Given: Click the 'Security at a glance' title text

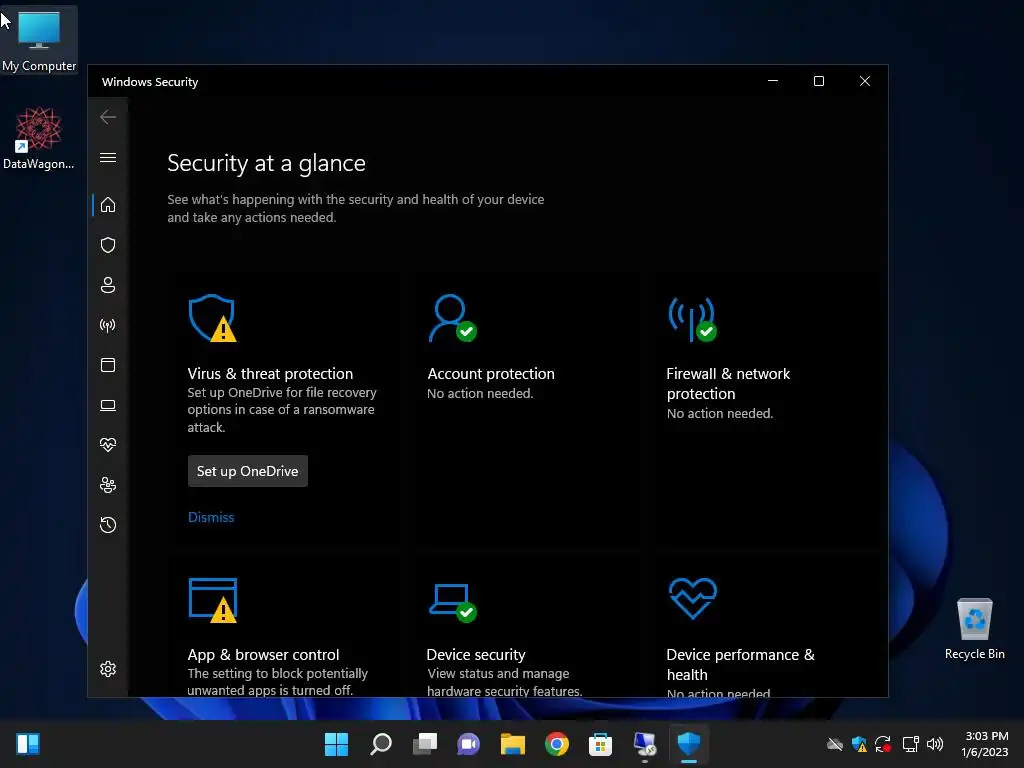Looking at the screenshot, I should click(266, 163).
